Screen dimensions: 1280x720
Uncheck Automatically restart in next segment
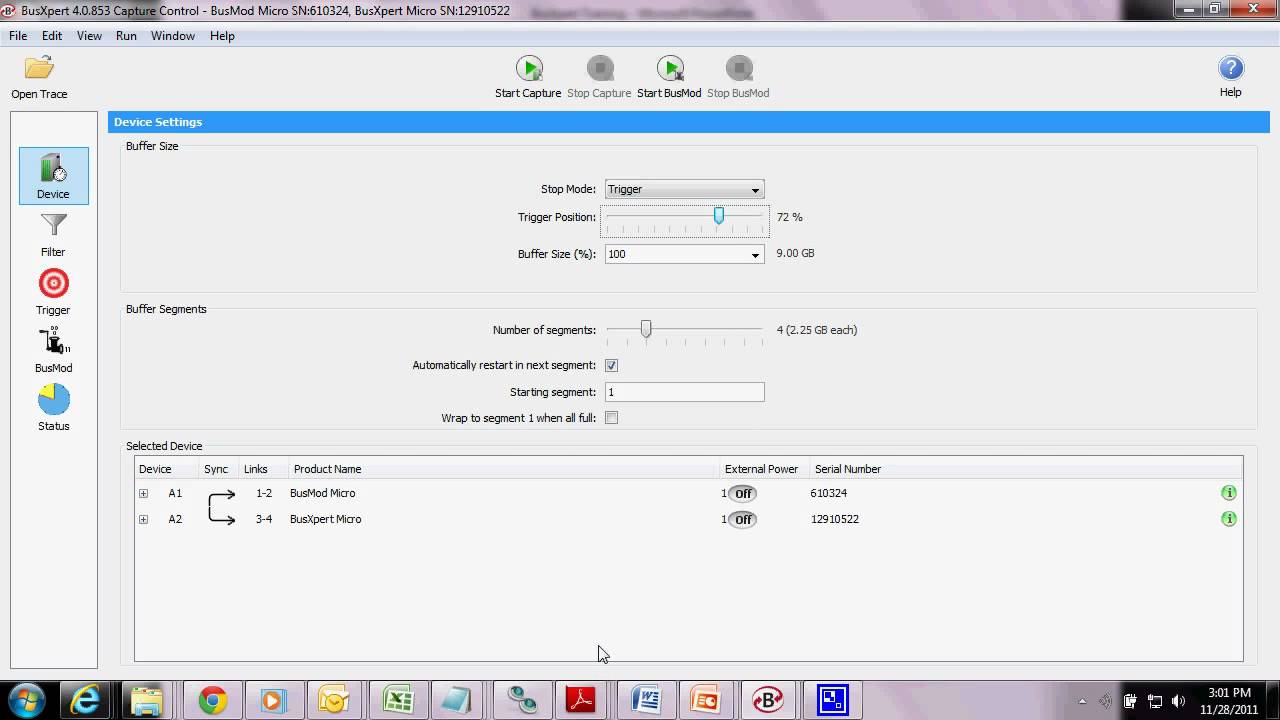coord(611,366)
